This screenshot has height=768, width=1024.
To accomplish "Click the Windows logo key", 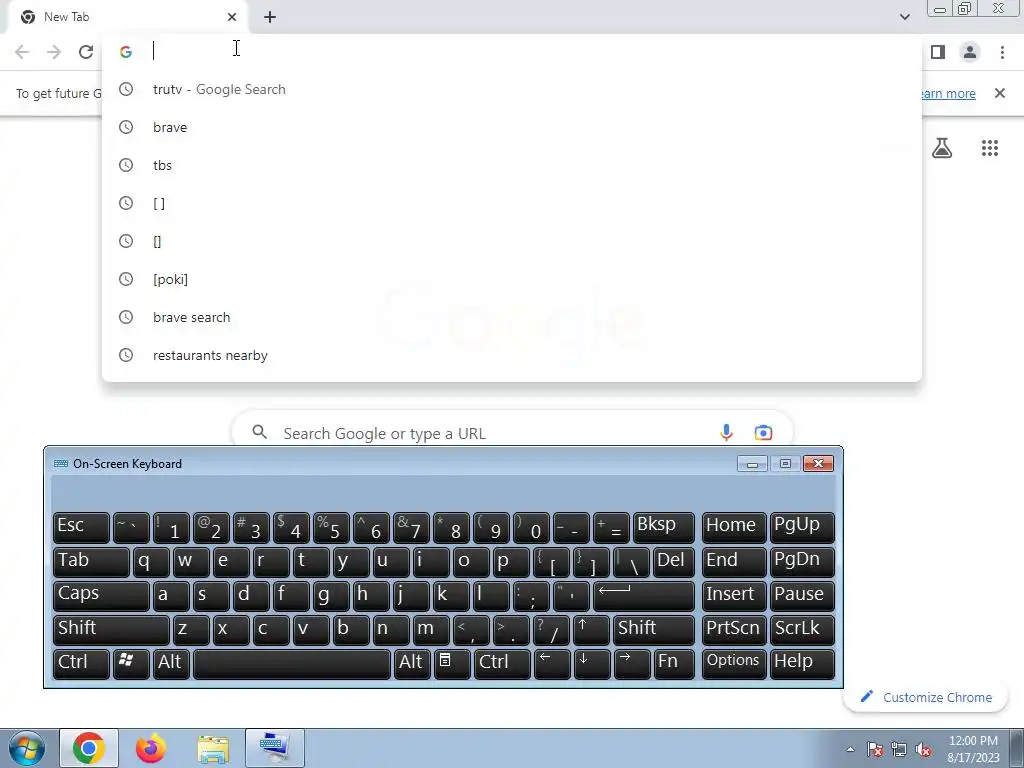I will coord(131,664).
